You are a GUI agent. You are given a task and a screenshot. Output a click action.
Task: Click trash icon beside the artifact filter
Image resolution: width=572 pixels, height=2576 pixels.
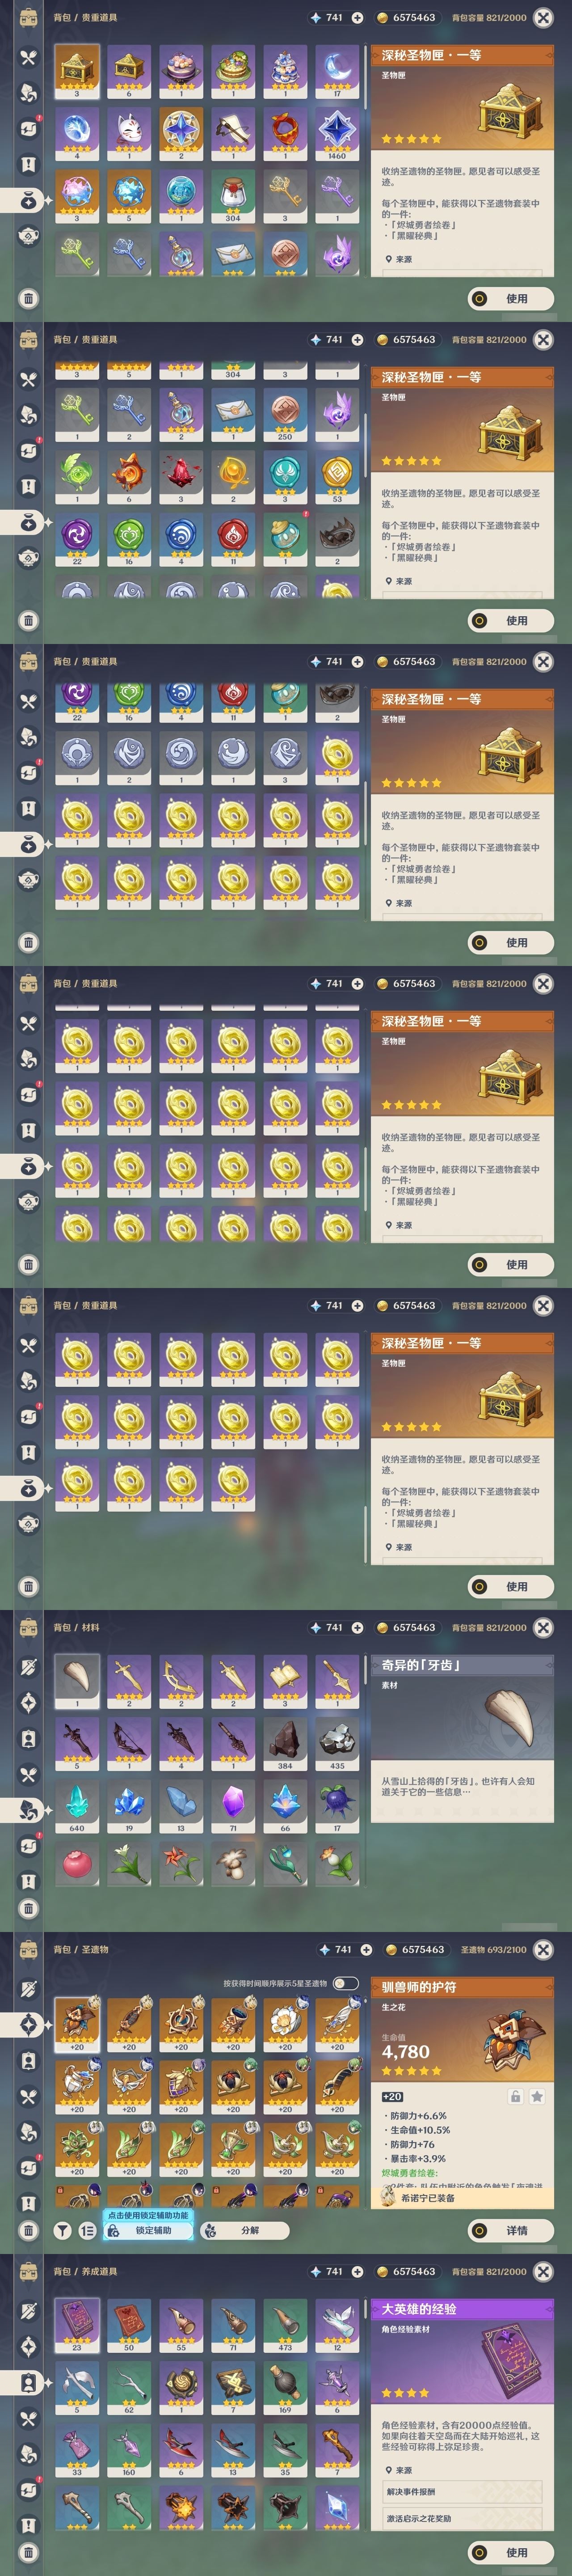tap(29, 2230)
